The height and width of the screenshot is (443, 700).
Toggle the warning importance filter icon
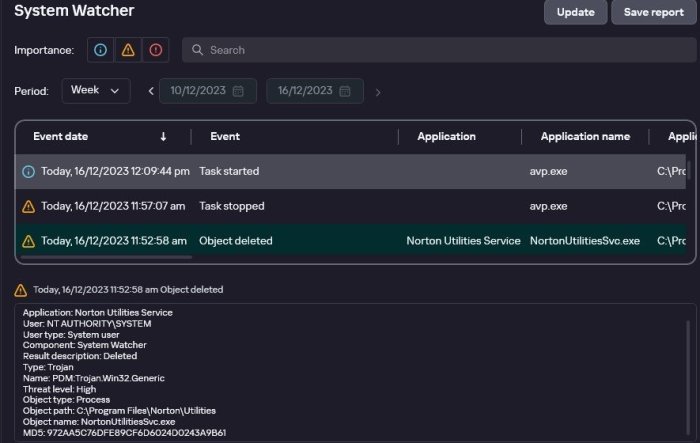[128, 50]
